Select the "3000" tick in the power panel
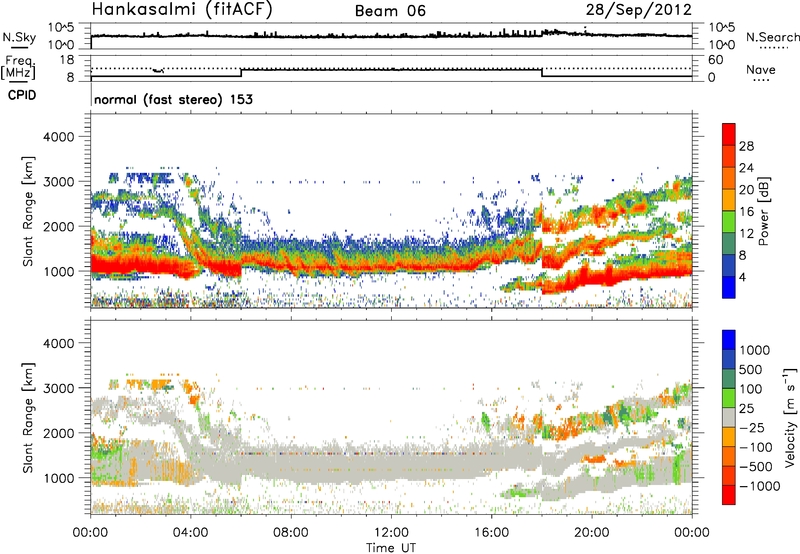800x554 pixels. [61, 182]
